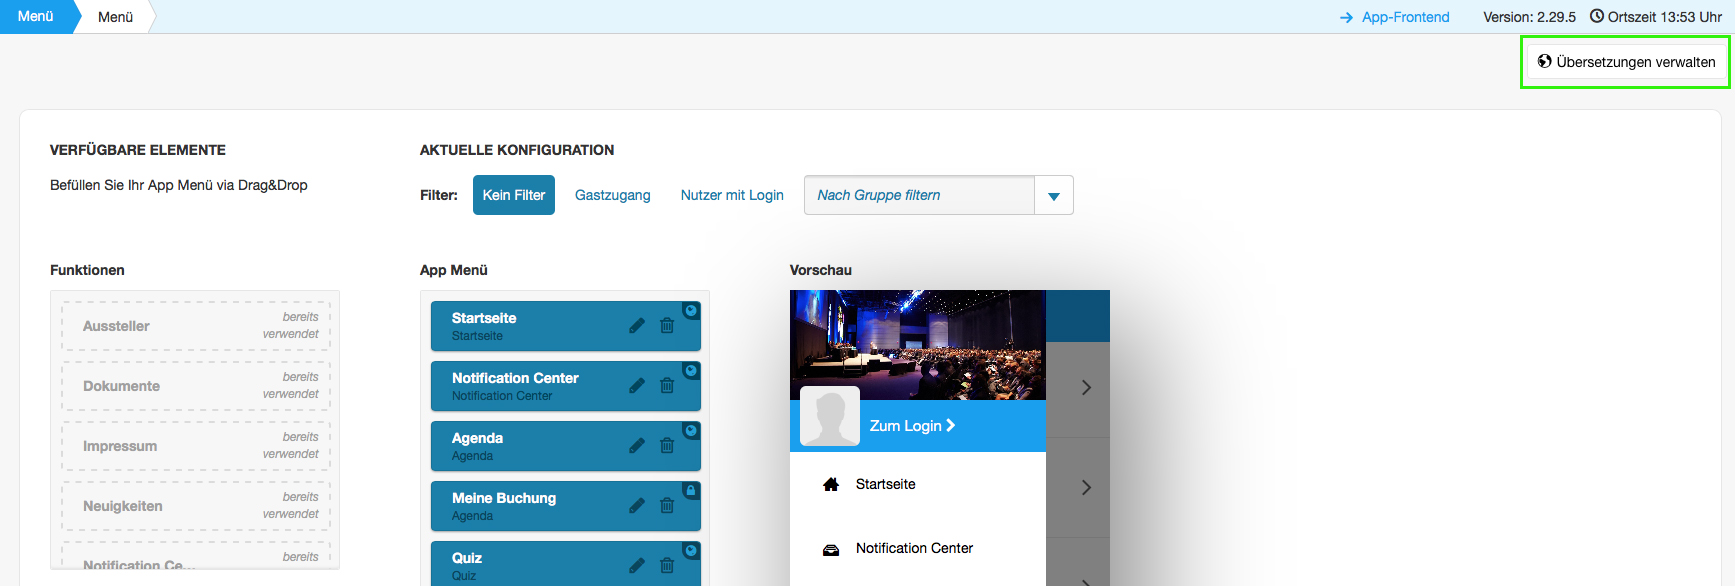
Task: Switch filter to Gastzugang
Action: coord(613,195)
